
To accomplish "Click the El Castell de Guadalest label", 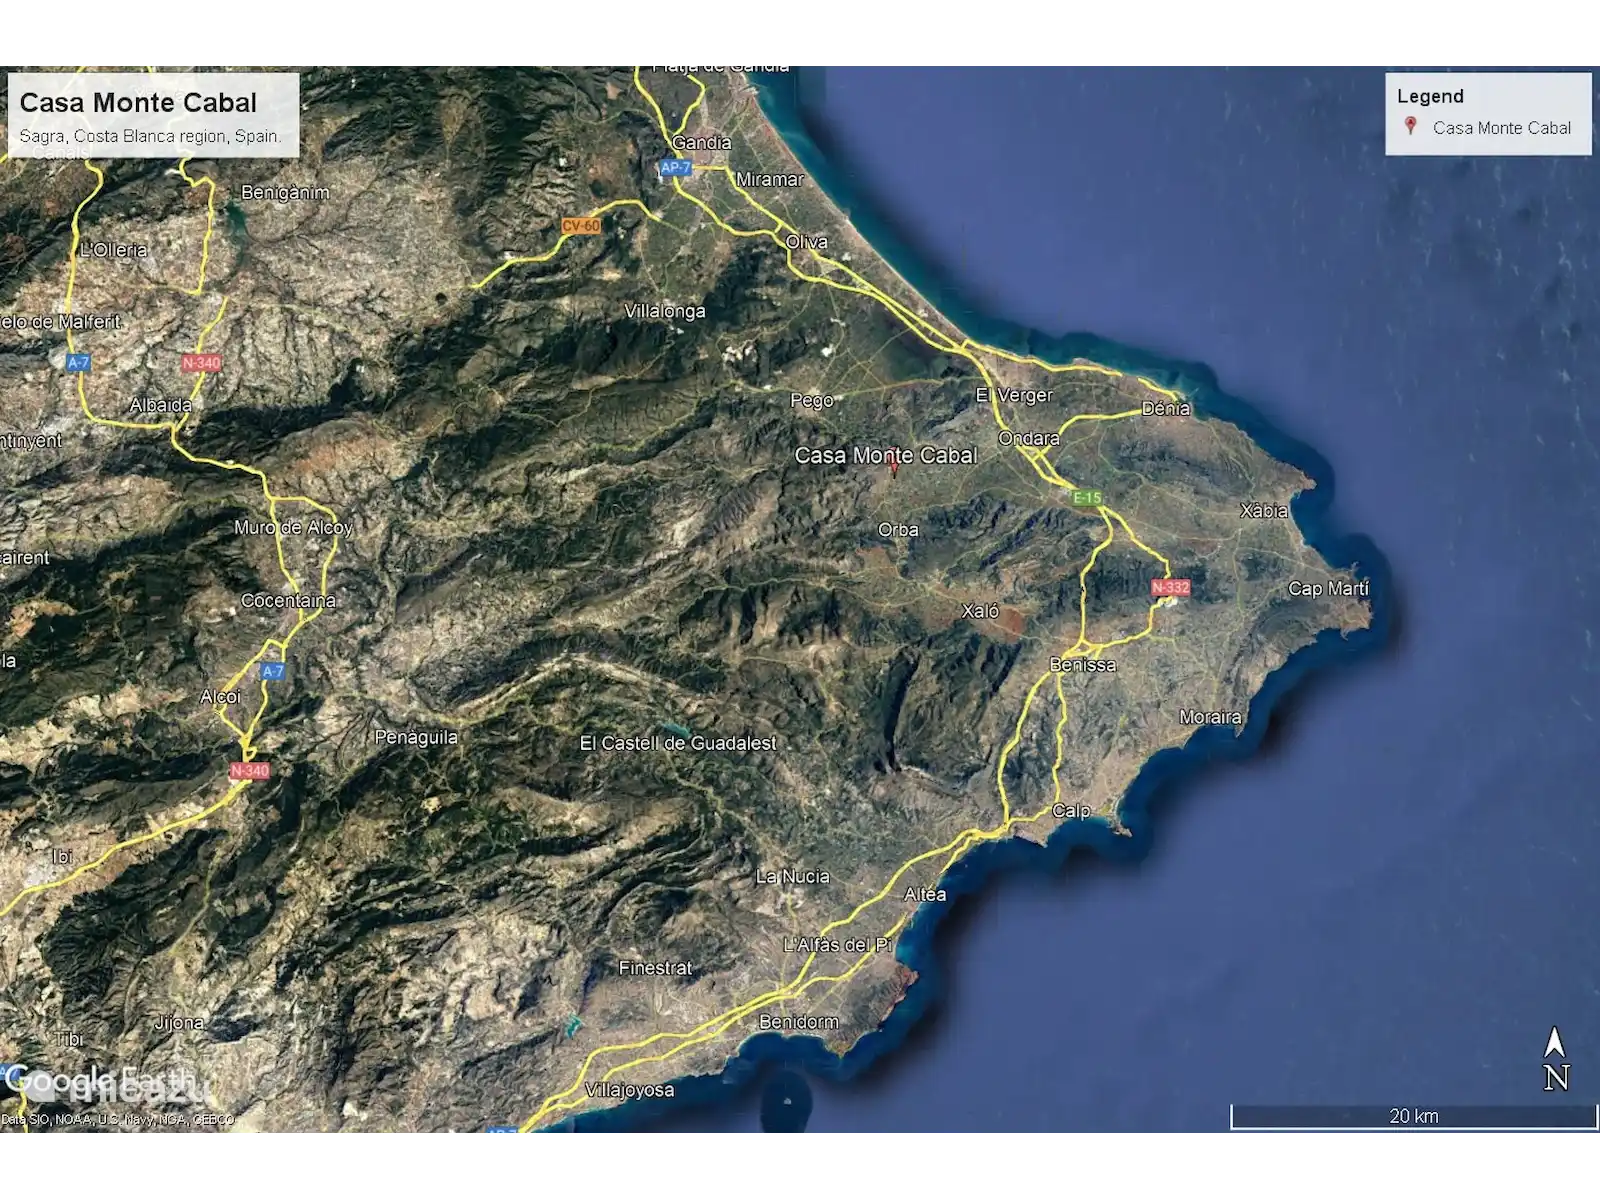I will [x=678, y=743].
